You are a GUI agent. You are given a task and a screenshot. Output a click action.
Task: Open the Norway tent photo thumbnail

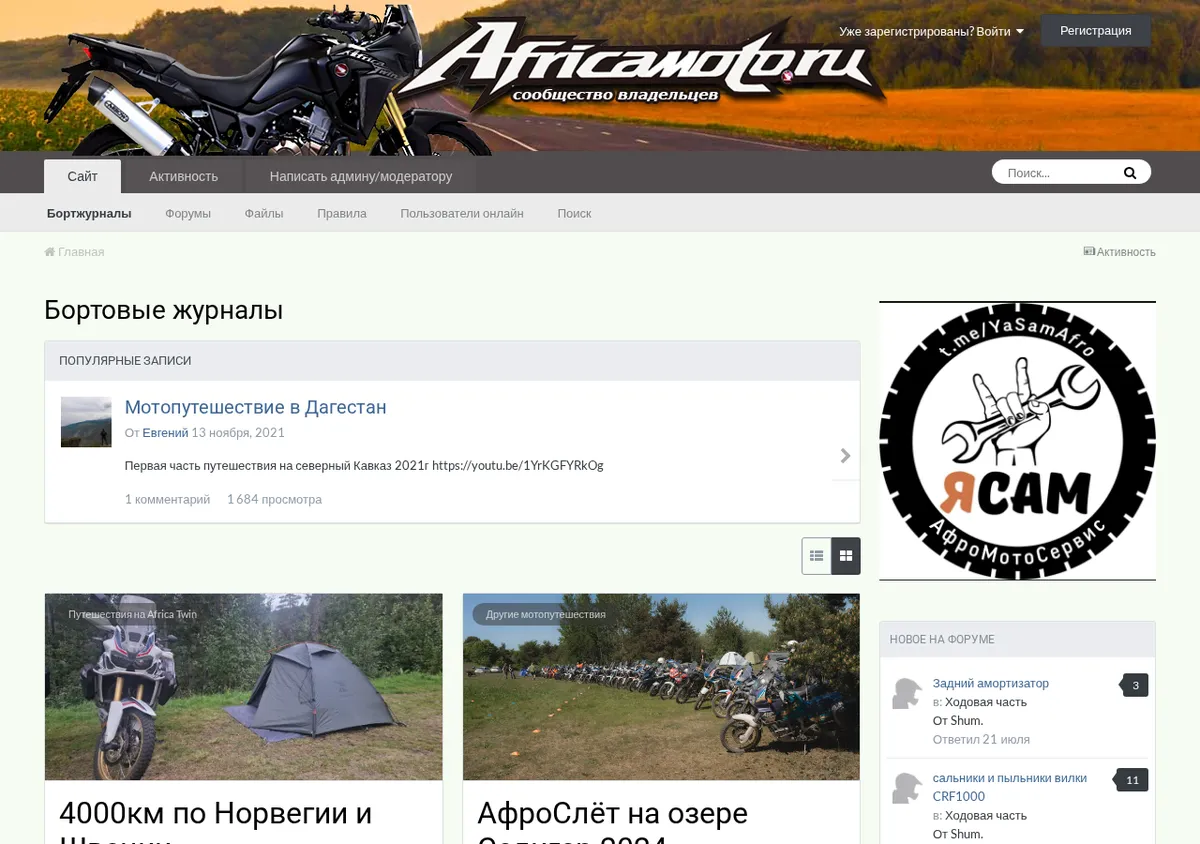point(243,687)
